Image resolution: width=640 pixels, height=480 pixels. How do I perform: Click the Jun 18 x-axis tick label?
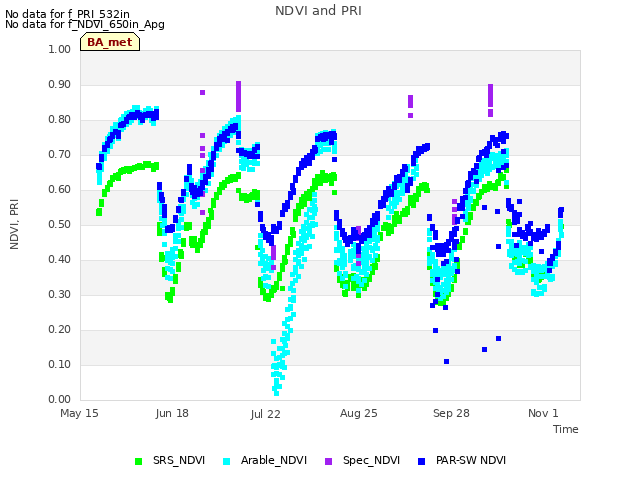[x=172, y=413]
